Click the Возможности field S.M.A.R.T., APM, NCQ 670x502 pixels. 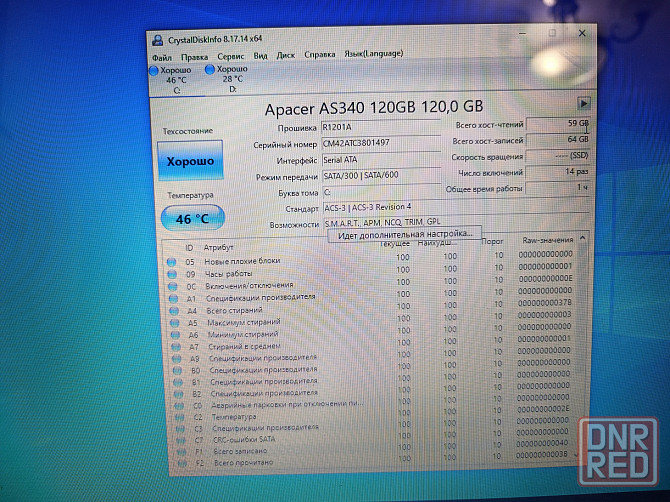click(x=455, y=222)
